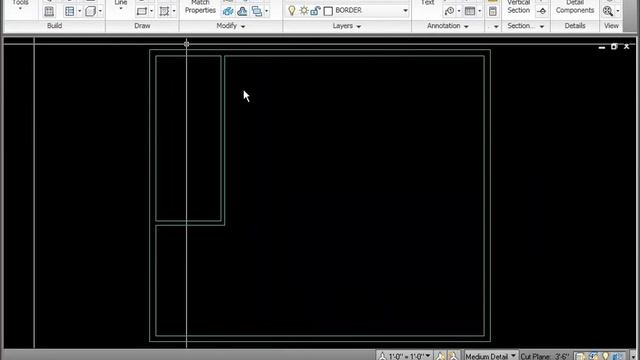The image size is (640, 360).
Task: Toggle the layer lock padlock icon
Action: point(315,11)
